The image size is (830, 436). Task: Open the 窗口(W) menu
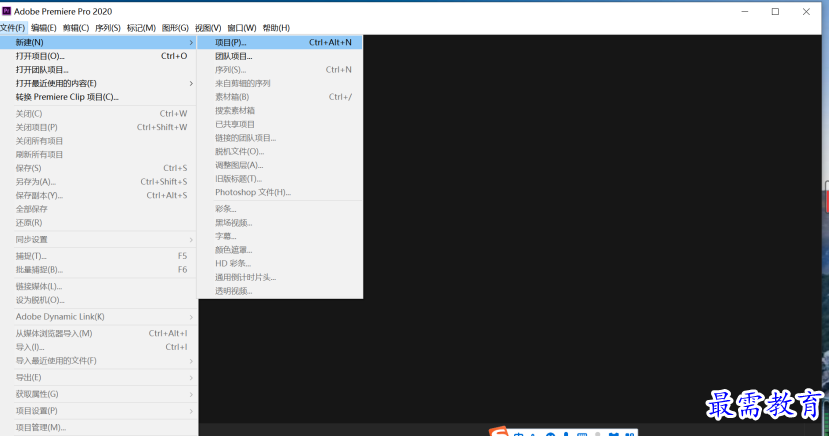click(x=241, y=28)
